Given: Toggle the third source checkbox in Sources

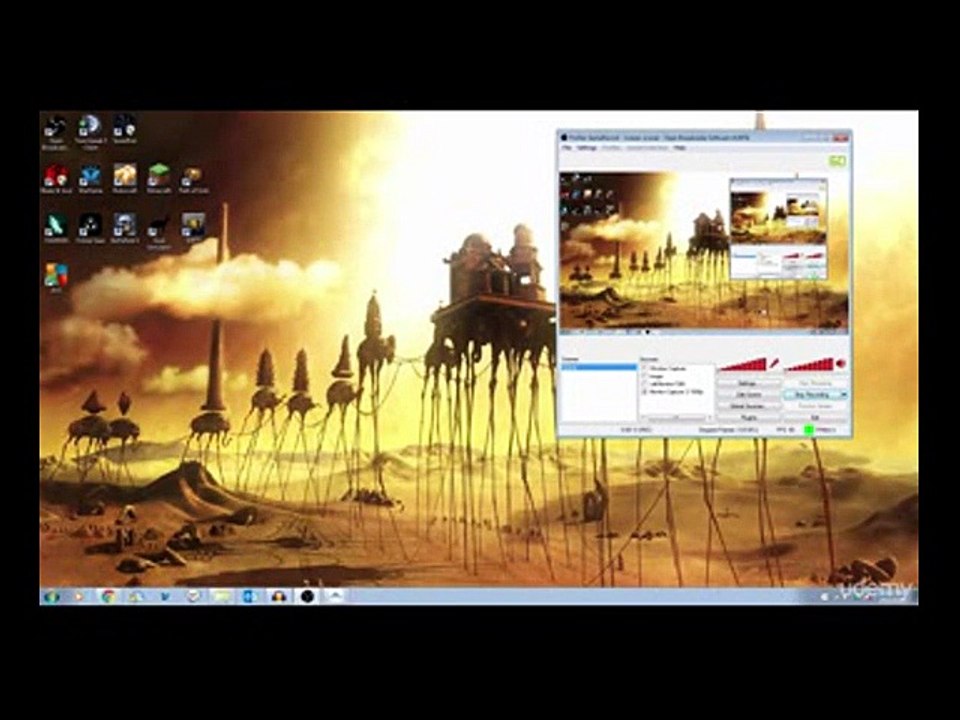Looking at the screenshot, I should pyautogui.click(x=645, y=383).
